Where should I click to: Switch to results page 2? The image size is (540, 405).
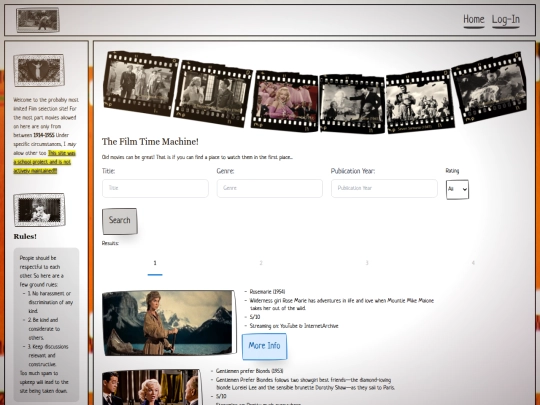(x=261, y=263)
